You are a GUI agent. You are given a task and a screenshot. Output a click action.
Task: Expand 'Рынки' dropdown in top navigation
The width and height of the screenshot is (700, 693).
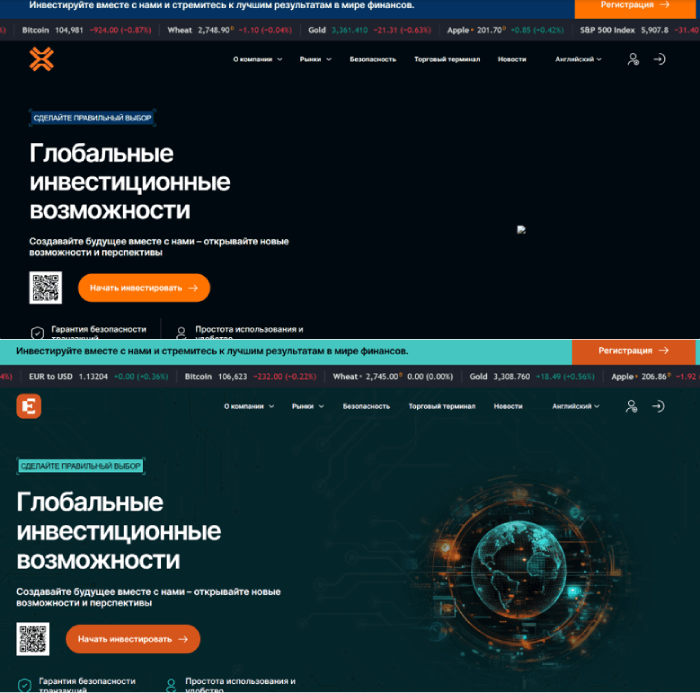pyautogui.click(x=316, y=59)
